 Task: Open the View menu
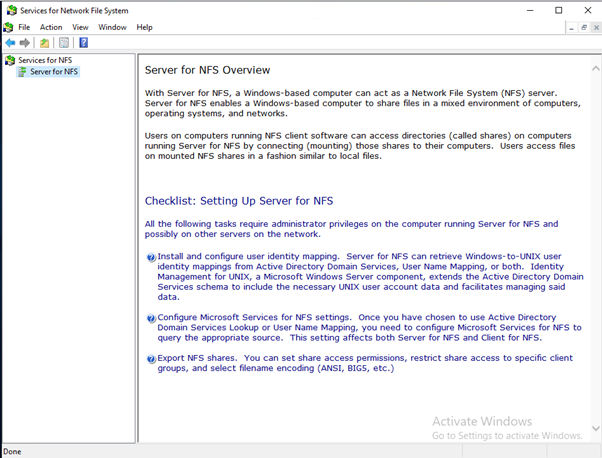(x=80, y=27)
